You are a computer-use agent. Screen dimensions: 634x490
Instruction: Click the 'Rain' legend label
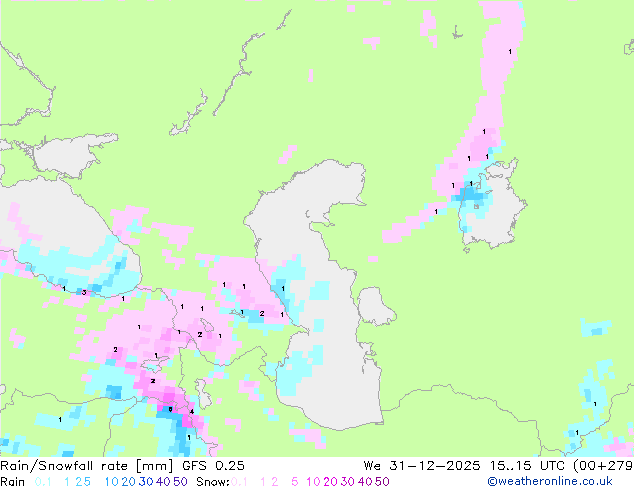click(x=13, y=482)
